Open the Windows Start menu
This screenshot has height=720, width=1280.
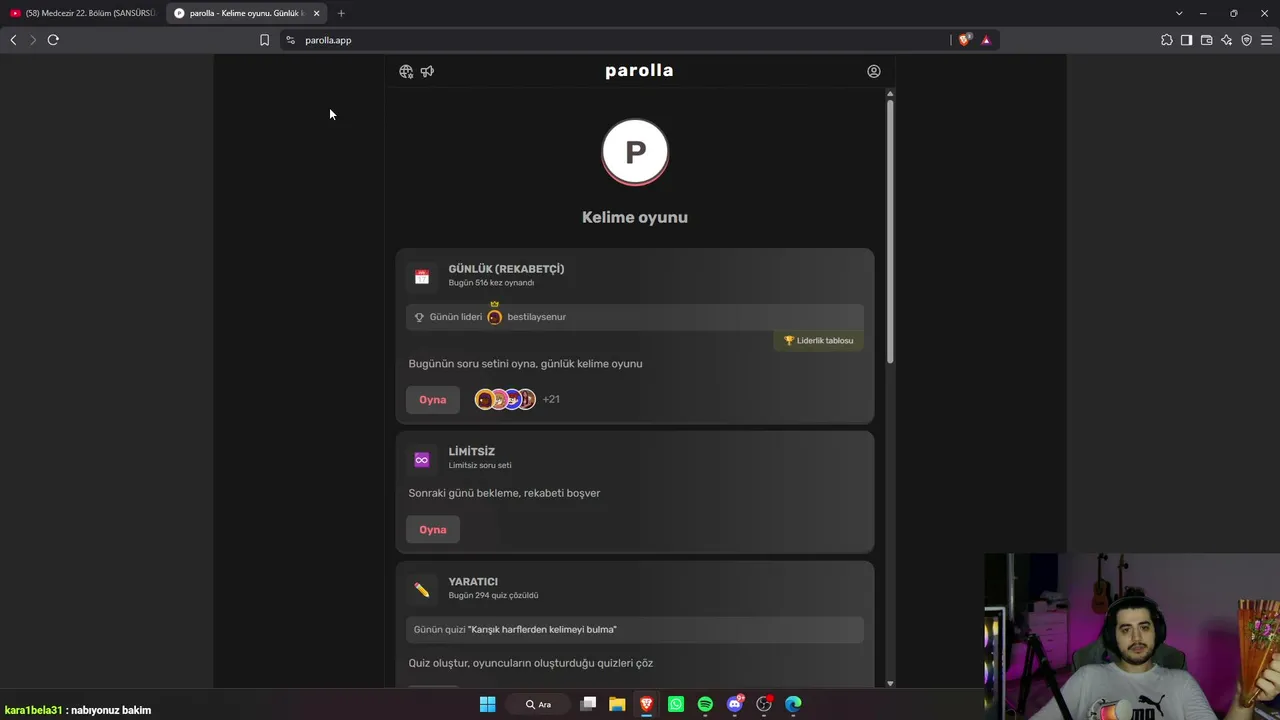pyautogui.click(x=487, y=704)
